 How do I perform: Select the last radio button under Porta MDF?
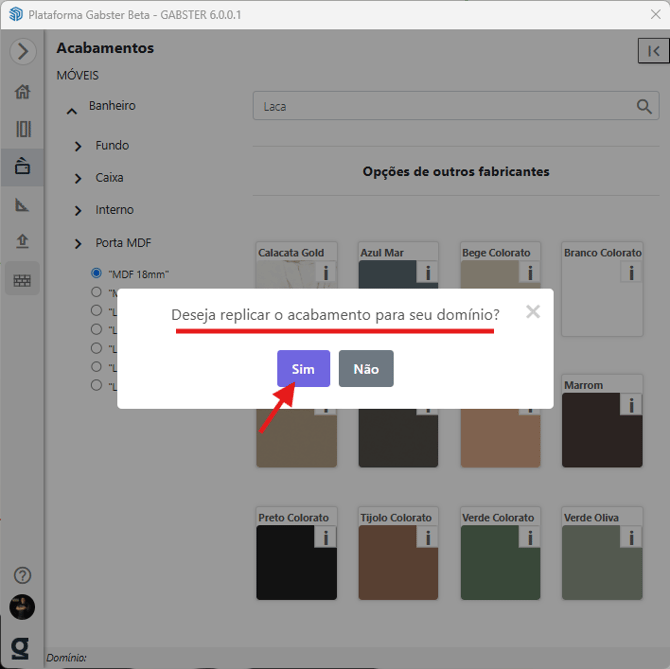coord(96,385)
